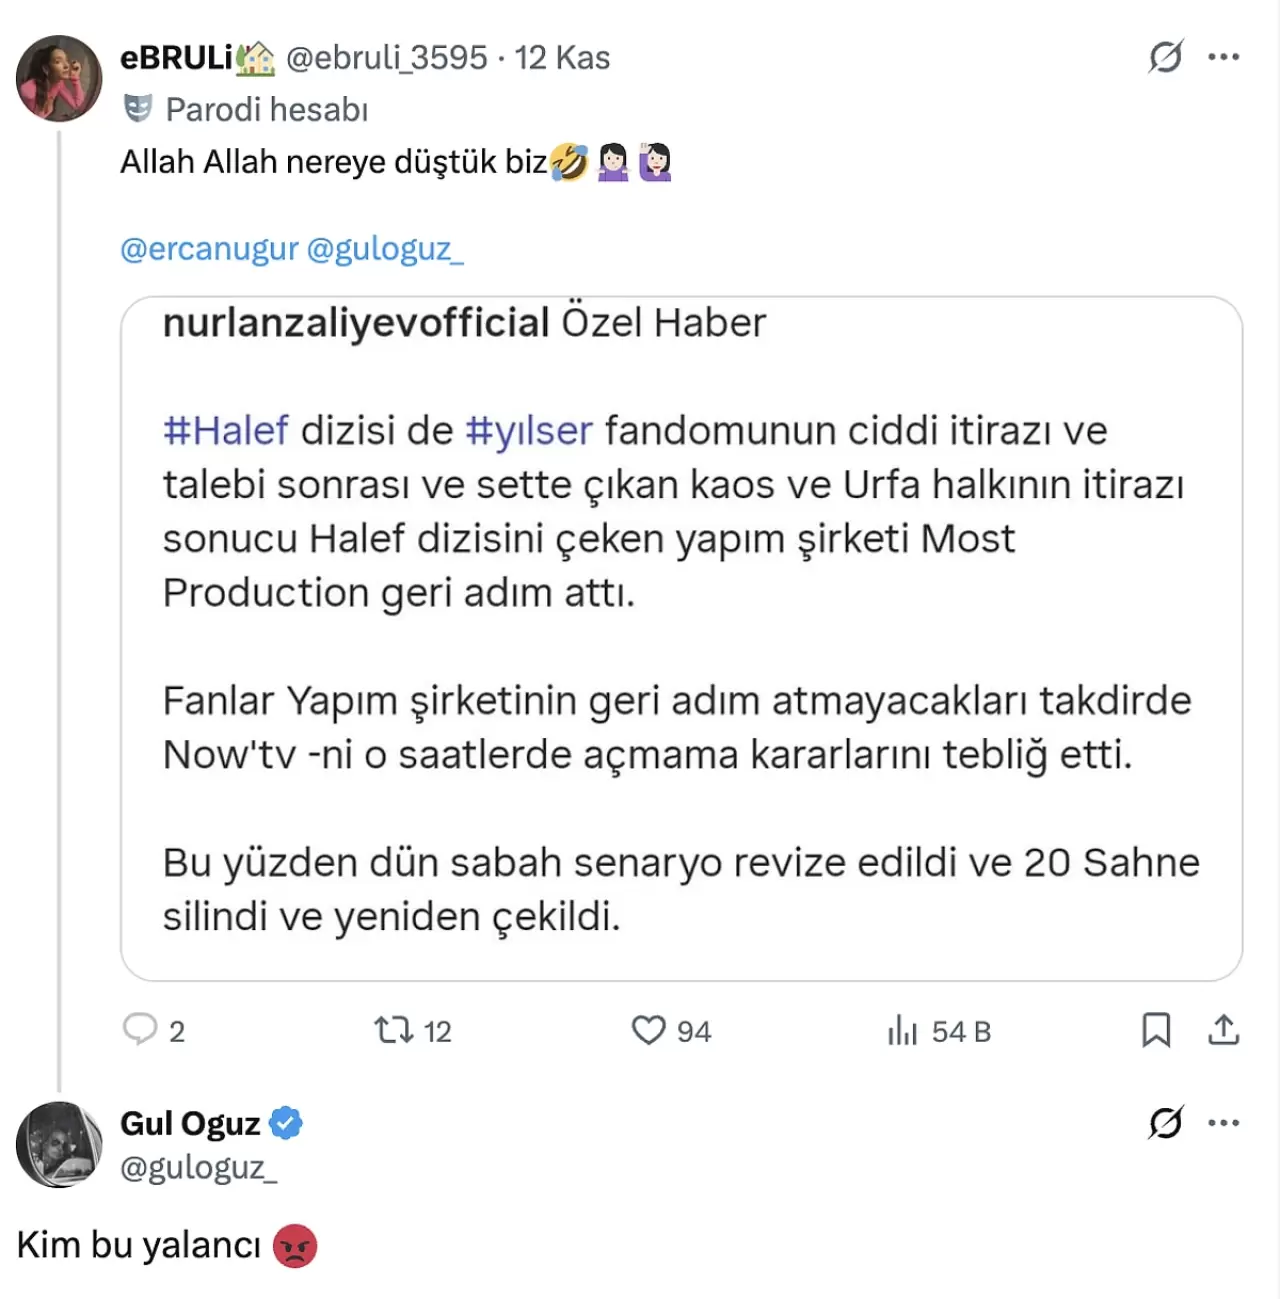The width and height of the screenshot is (1280, 1299).
Task: Click the share icon on eBRULi's tweet
Action: 1223,1030
